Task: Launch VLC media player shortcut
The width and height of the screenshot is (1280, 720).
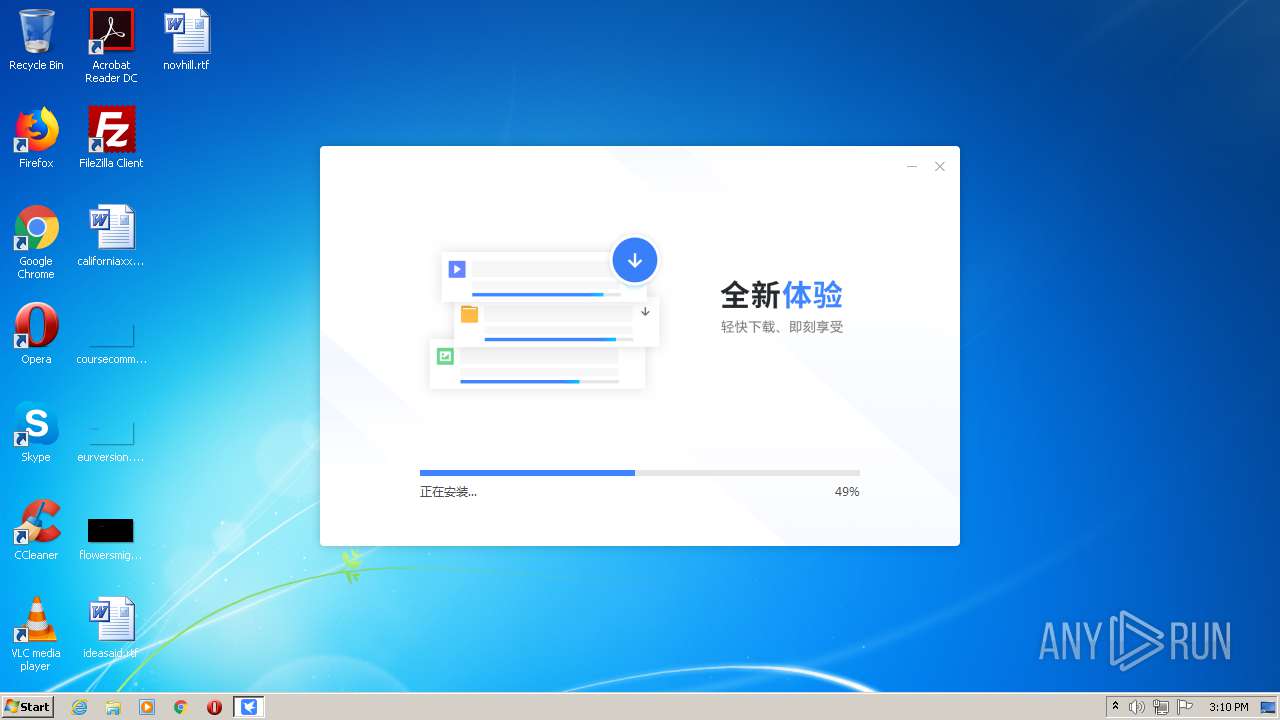Action: point(36,634)
